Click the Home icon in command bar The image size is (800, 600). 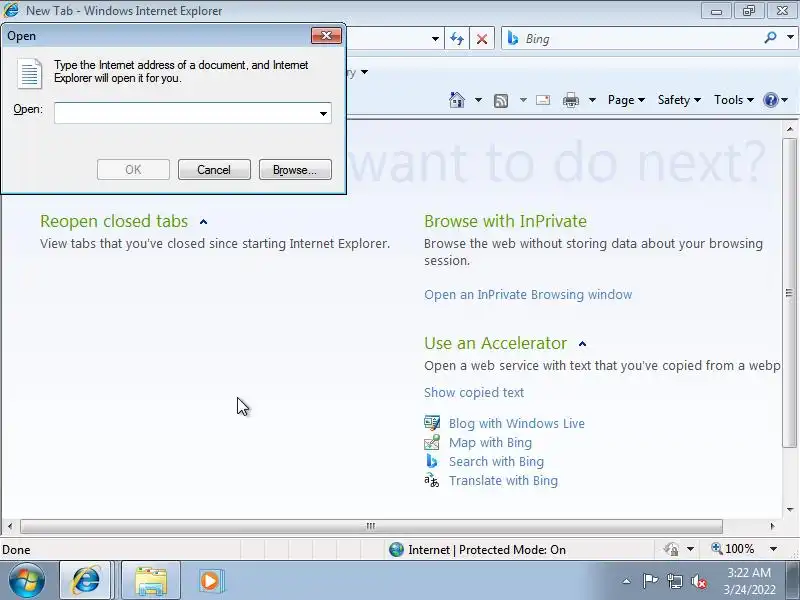pyautogui.click(x=457, y=100)
